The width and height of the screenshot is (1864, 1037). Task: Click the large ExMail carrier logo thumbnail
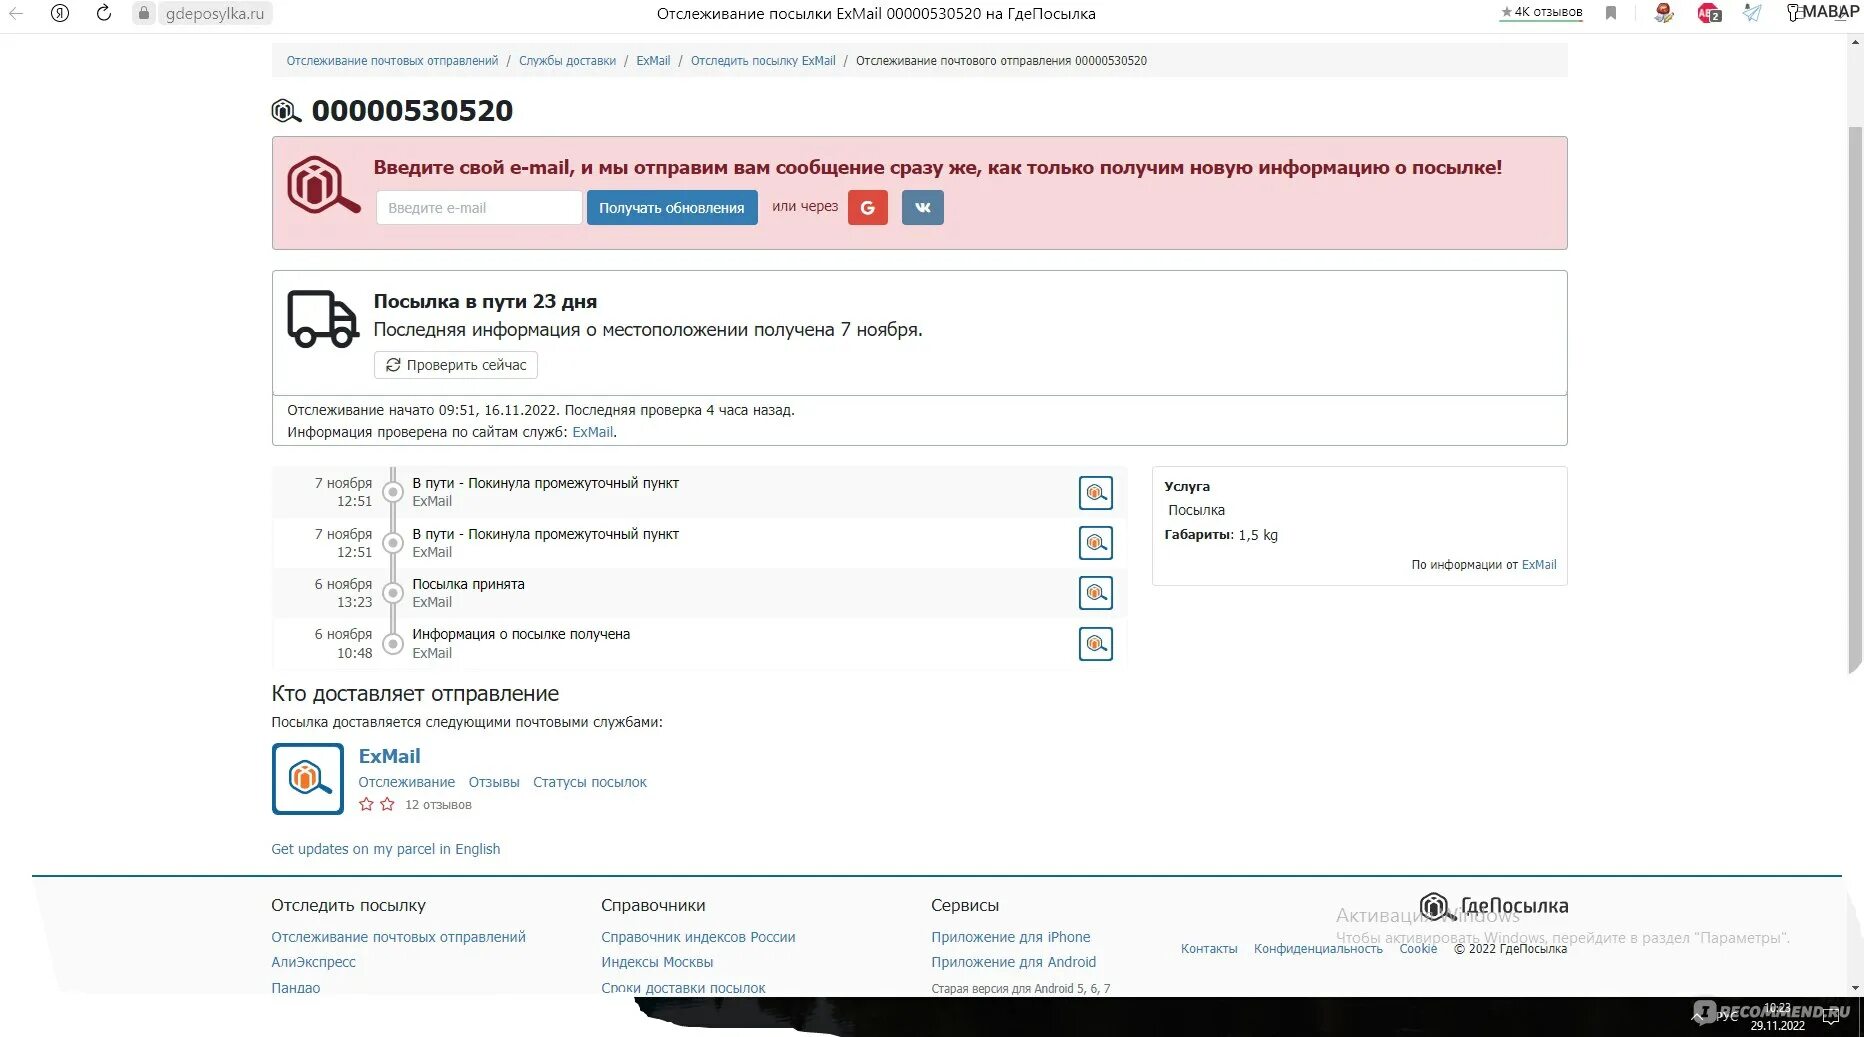308,779
